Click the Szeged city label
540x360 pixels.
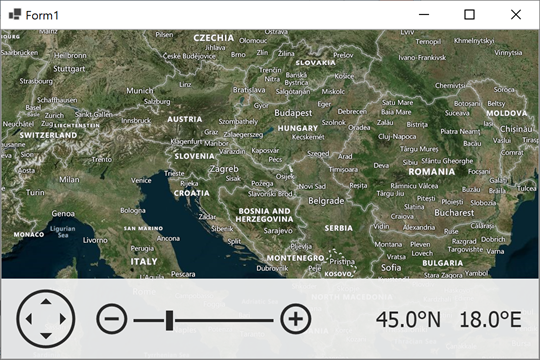[318, 154]
